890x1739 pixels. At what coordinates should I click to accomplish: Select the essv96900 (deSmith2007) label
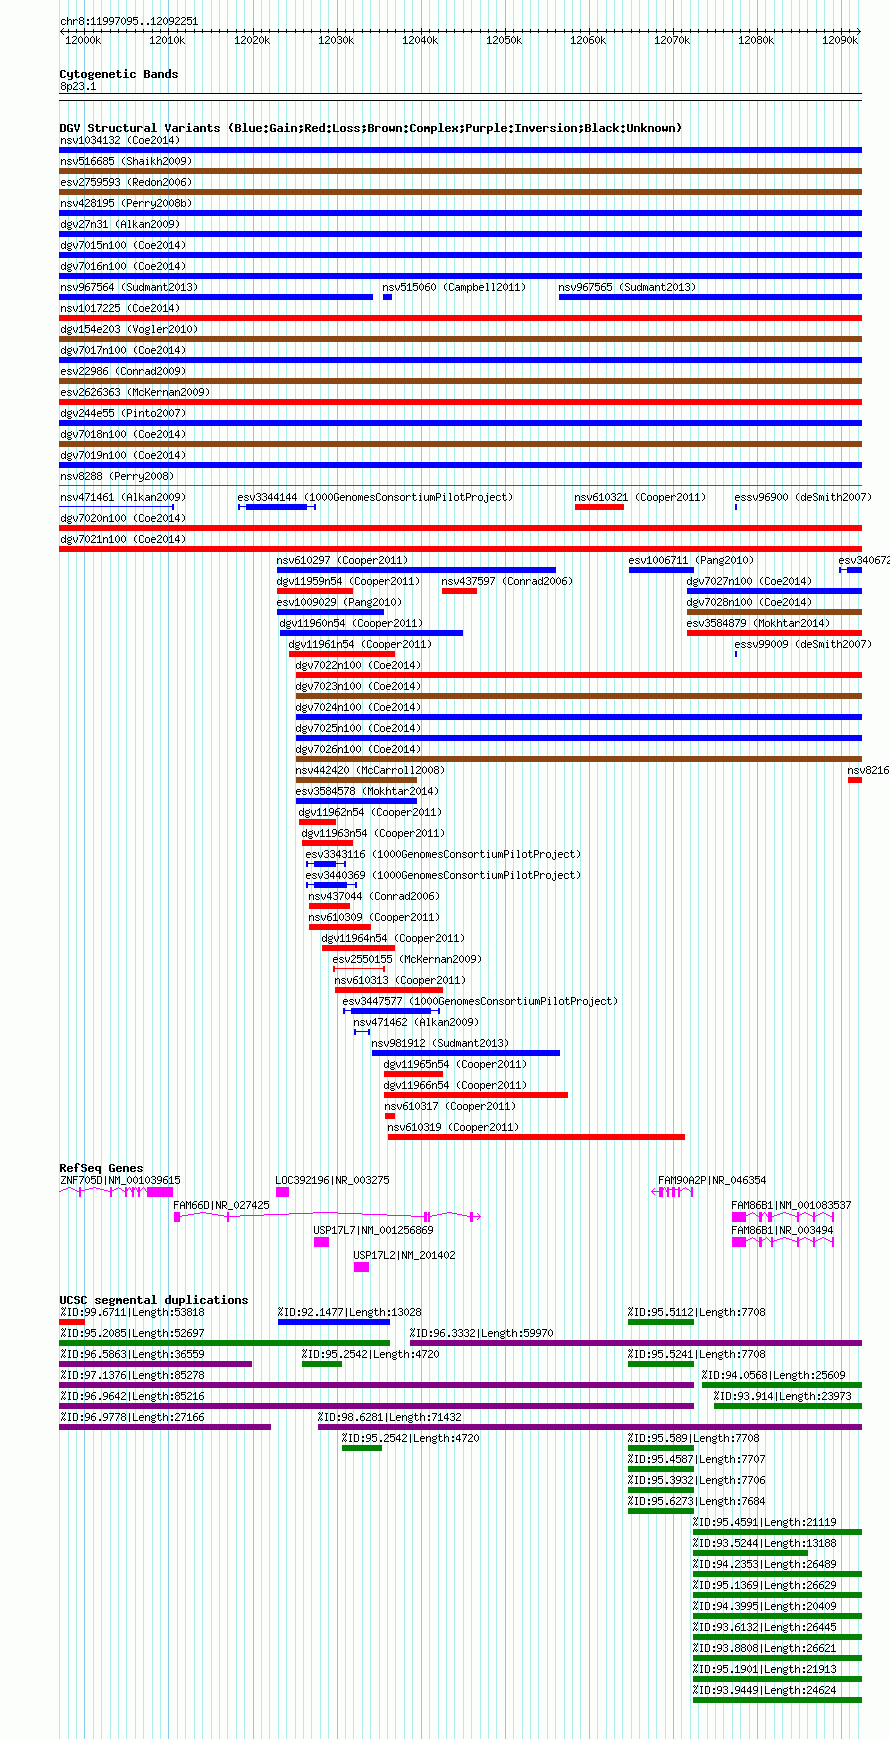(803, 497)
